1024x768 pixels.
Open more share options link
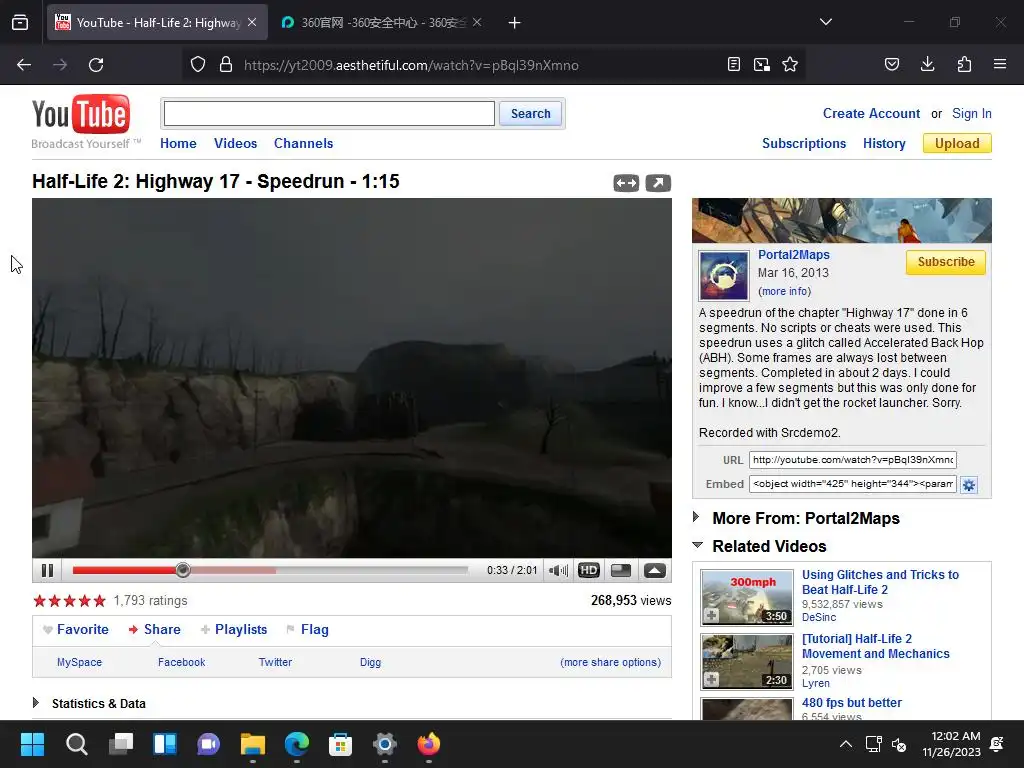point(611,662)
